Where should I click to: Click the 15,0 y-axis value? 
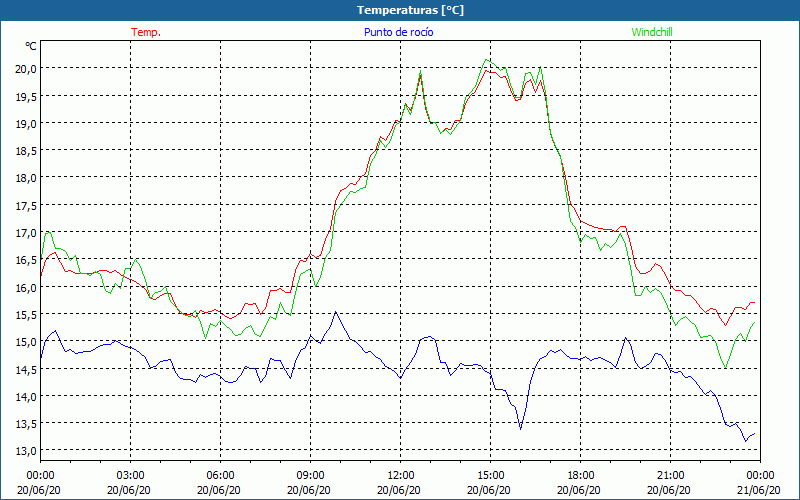[26, 342]
